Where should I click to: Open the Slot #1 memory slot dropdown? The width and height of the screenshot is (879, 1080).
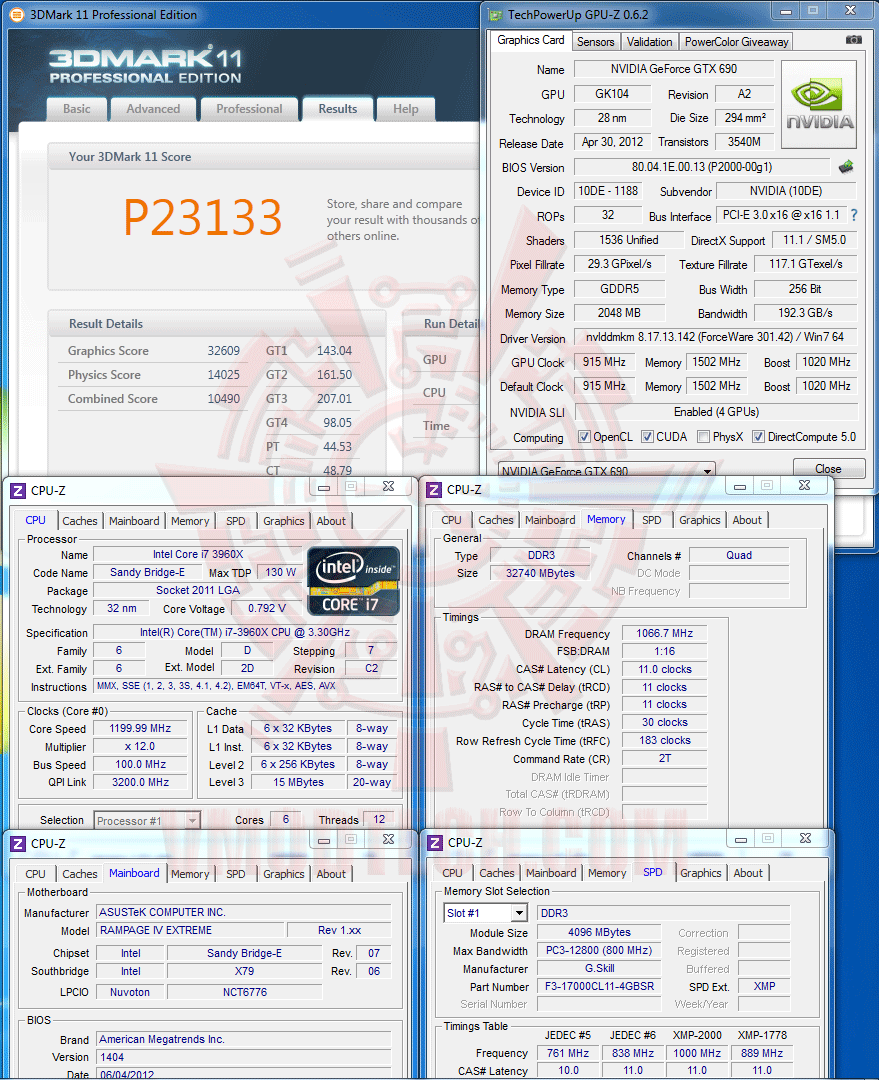(486, 913)
